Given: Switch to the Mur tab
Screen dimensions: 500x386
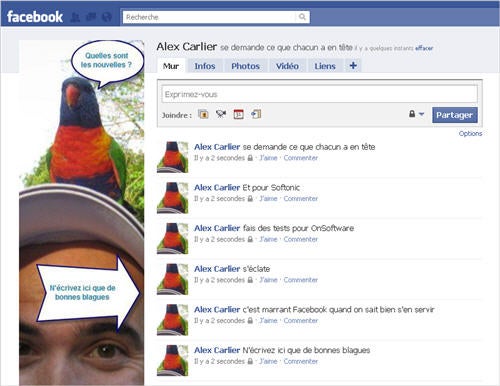Looking at the screenshot, I should click(x=171, y=66).
